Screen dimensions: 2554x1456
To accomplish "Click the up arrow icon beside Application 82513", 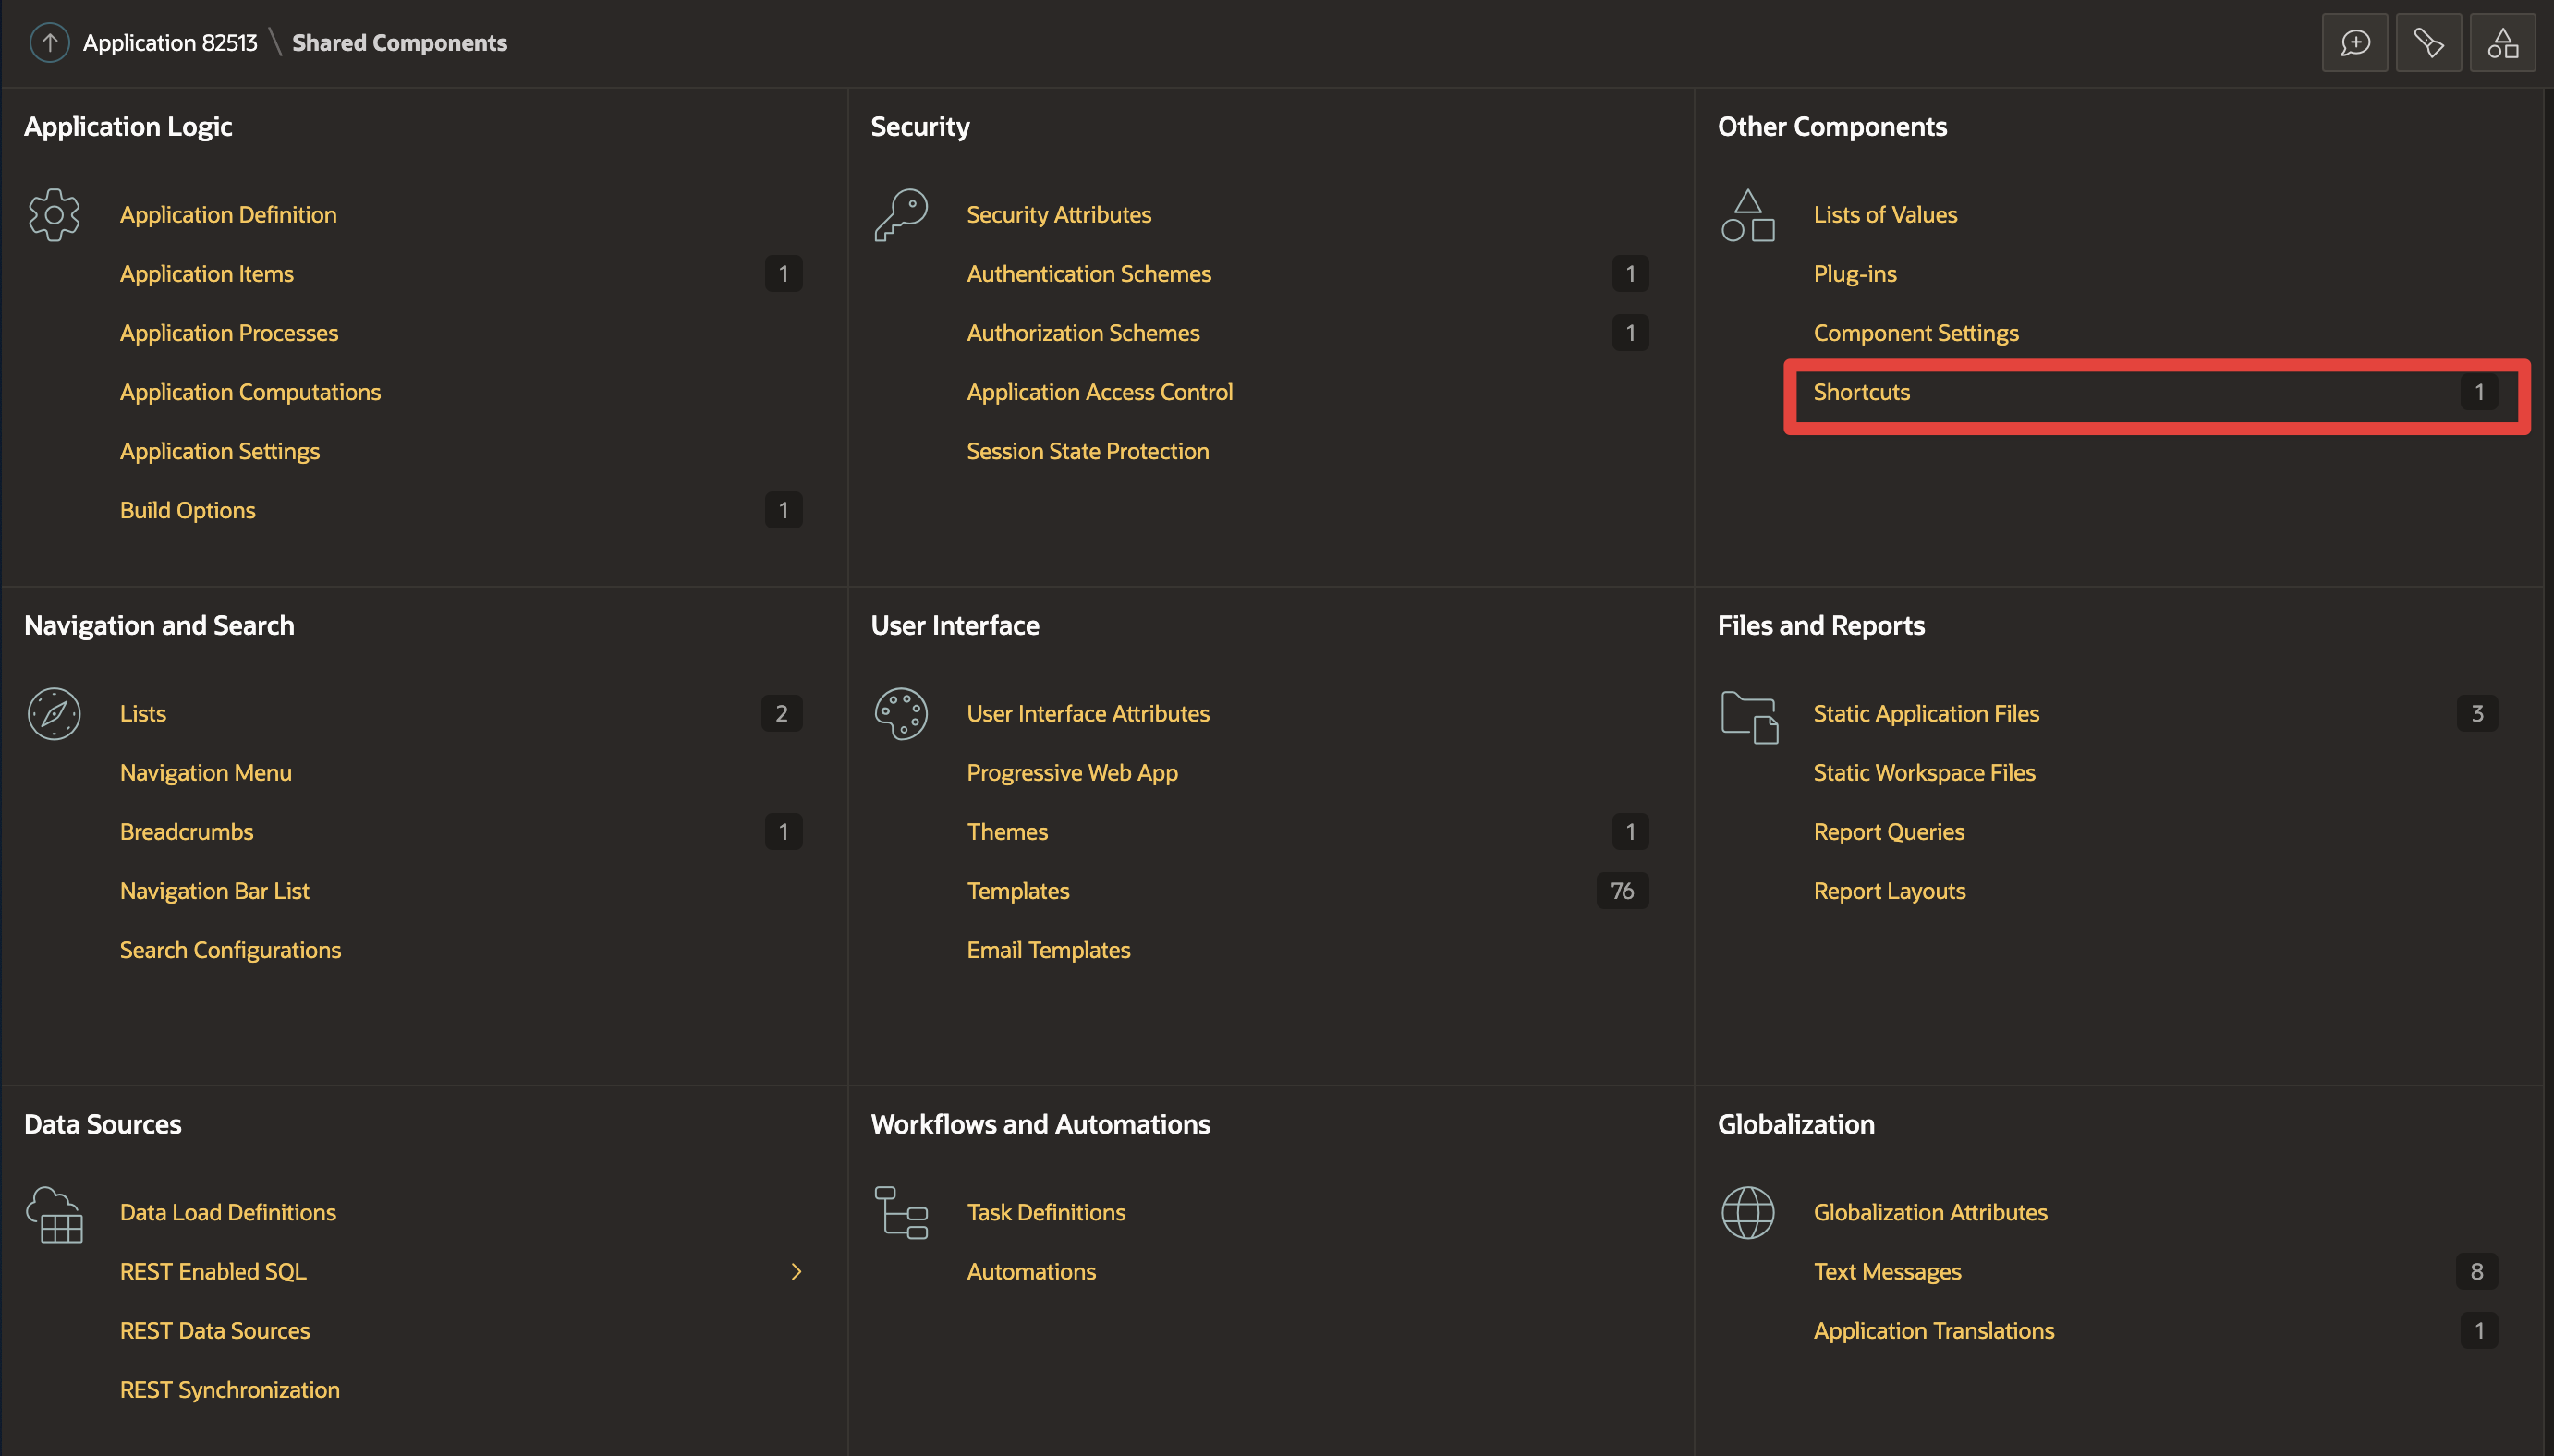I will tap(49, 43).
